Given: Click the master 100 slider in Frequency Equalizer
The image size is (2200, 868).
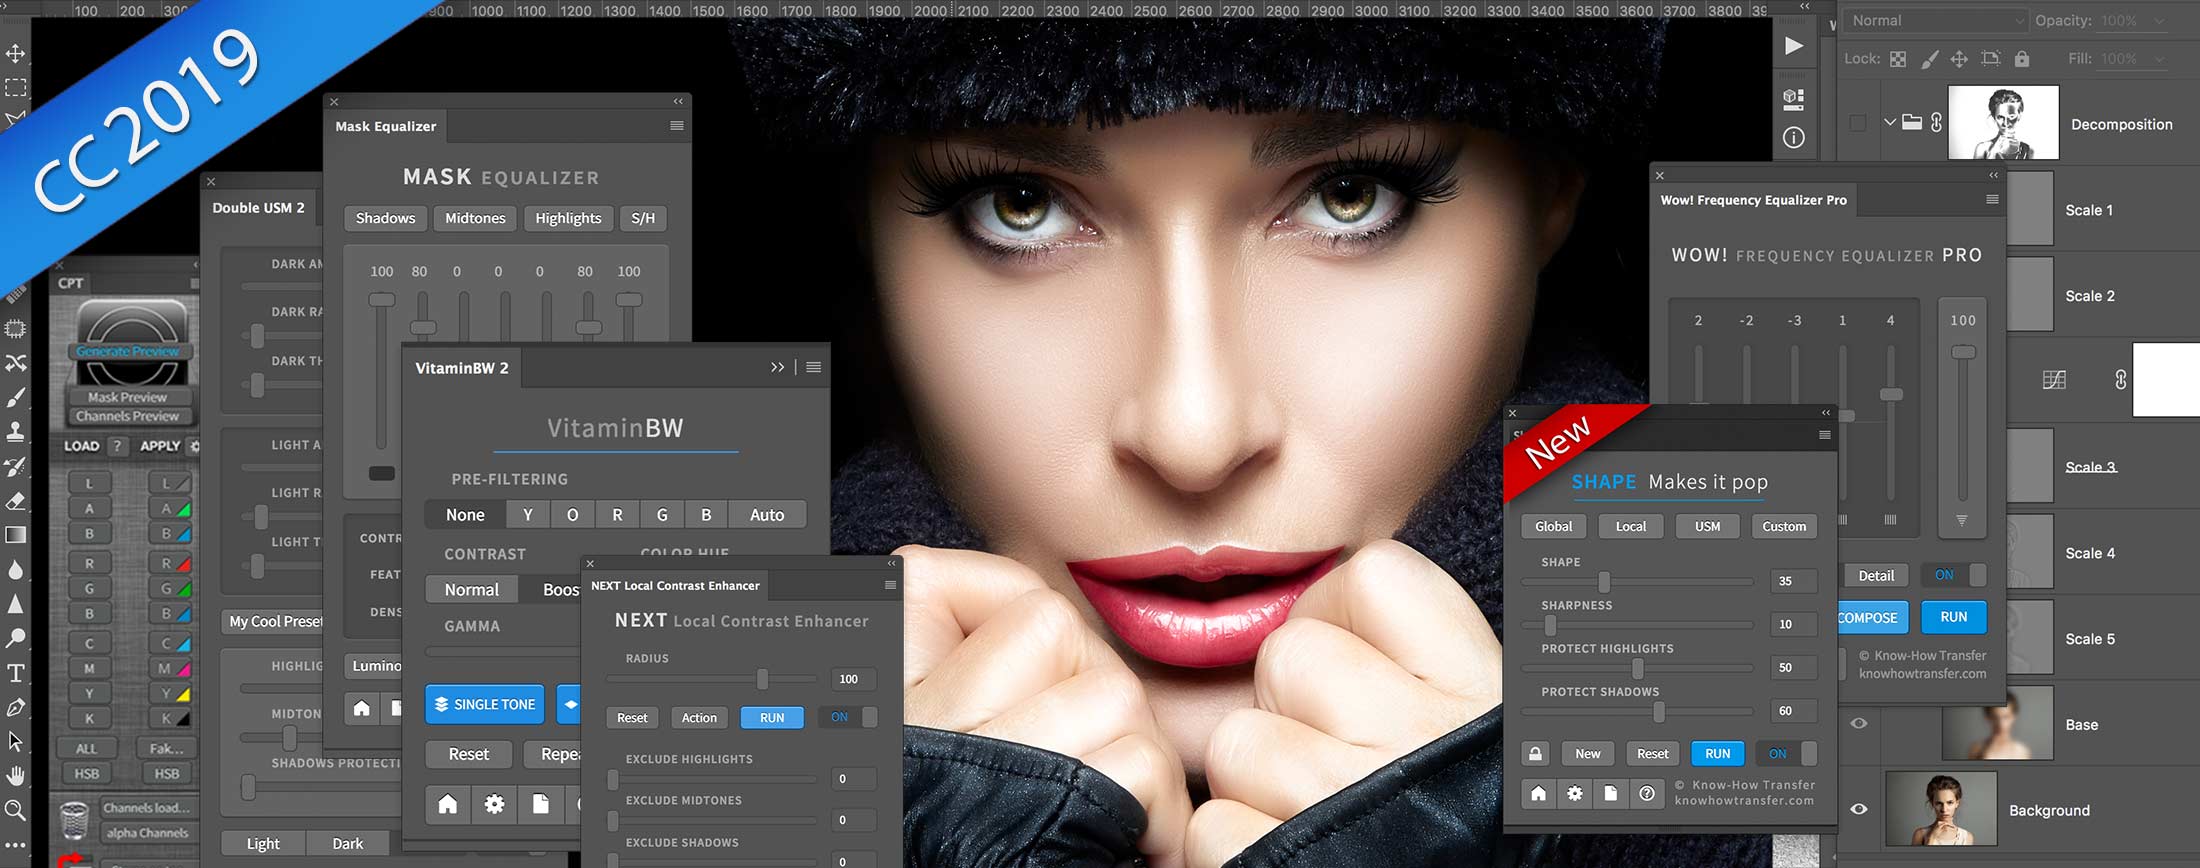Looking at the screenshot, I should coord(1963,352).
